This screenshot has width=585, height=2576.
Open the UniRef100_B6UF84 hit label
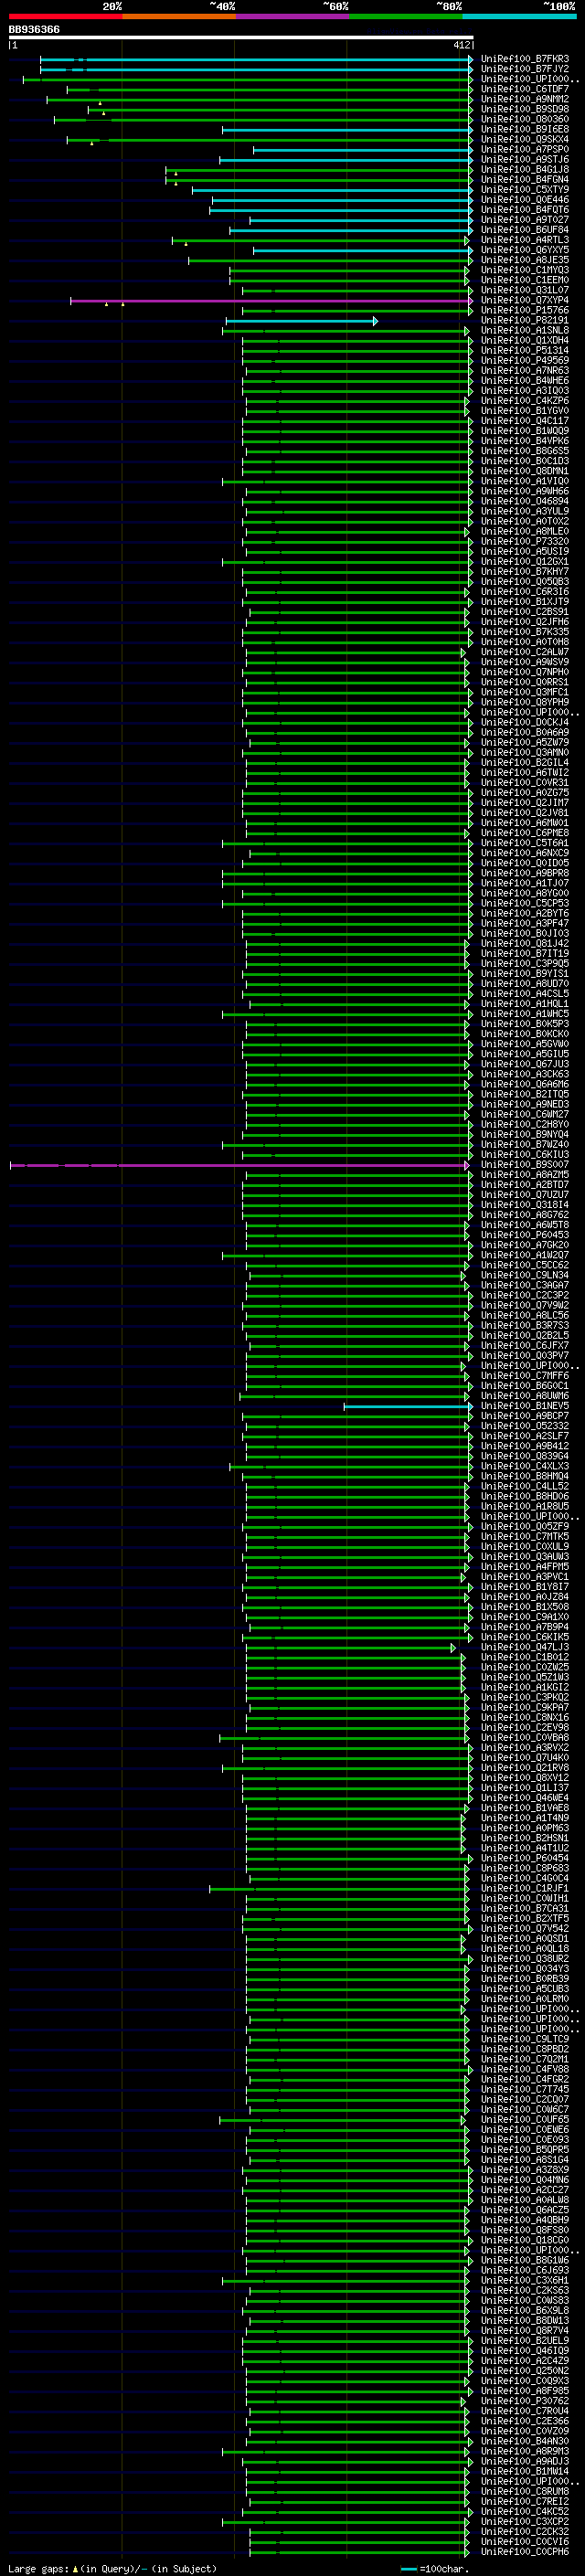tap(525, 230)
